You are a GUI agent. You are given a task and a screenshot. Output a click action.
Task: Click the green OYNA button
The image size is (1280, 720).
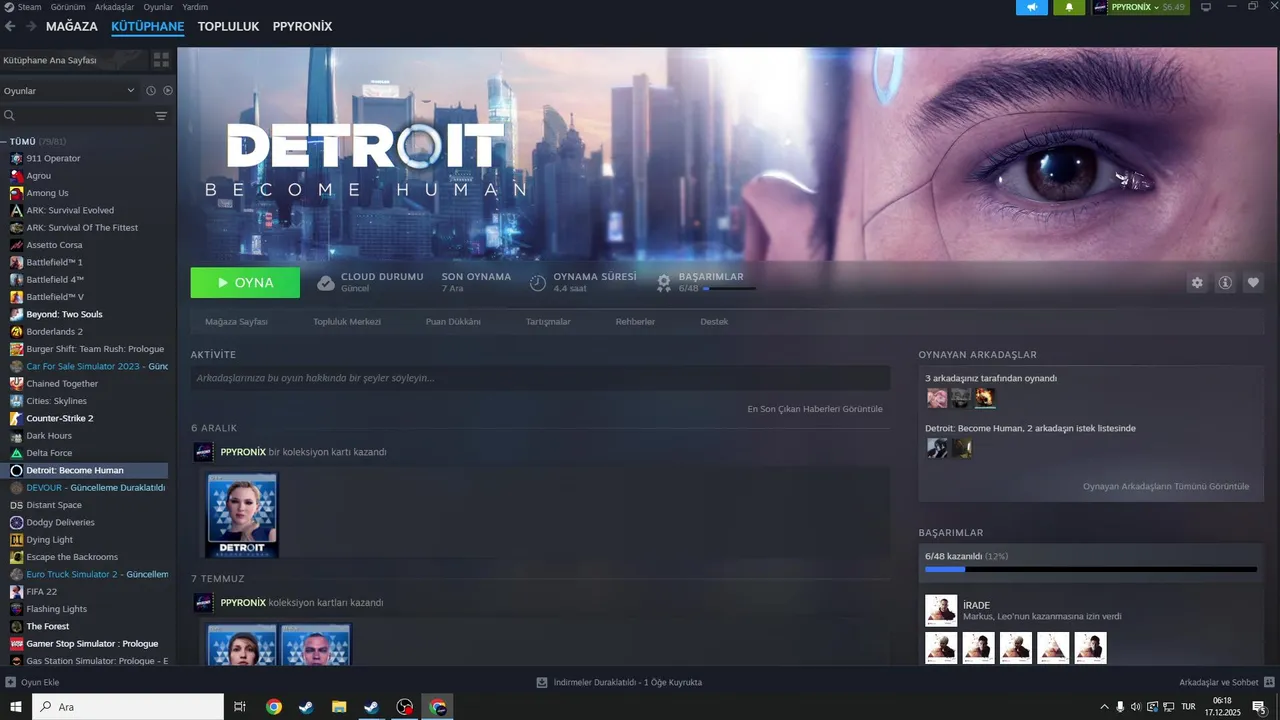tap(245, 283)
